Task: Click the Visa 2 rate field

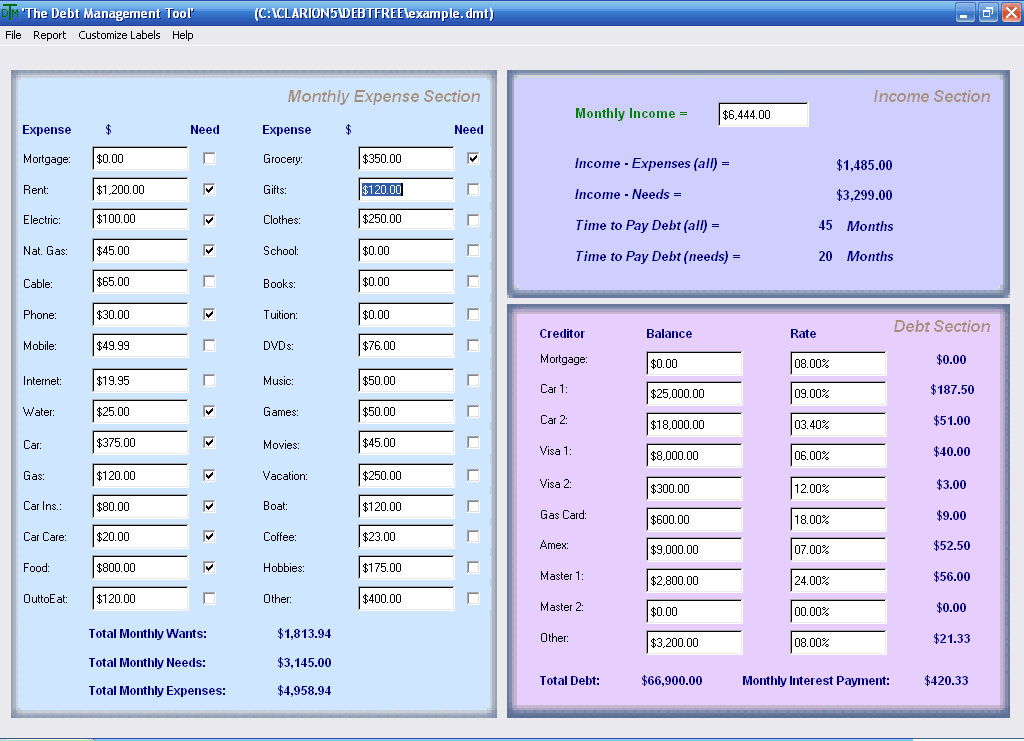Action: click(x=838, y=488)
